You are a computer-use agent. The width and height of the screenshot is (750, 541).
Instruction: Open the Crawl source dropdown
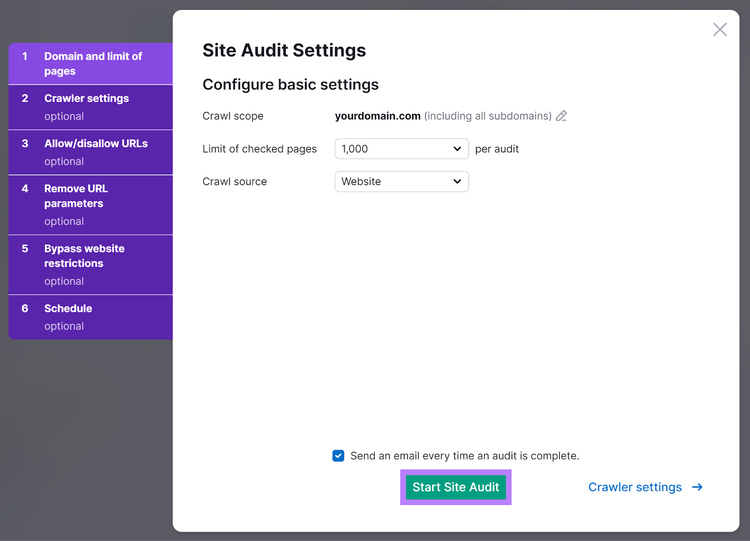coord(401,182)
